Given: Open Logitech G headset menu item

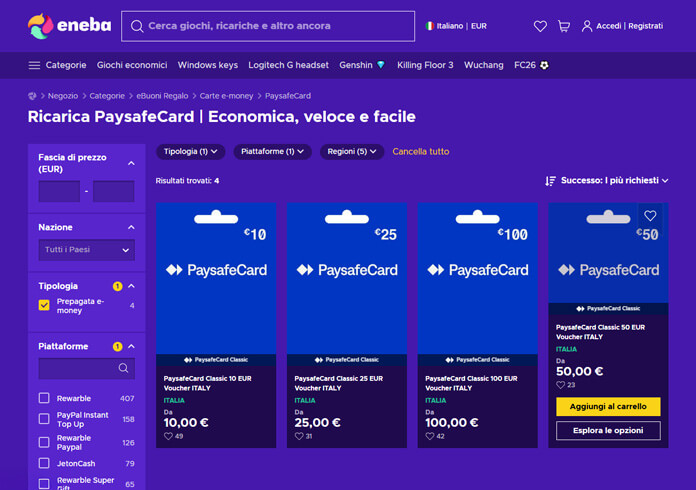Looking at the screenshot, I should point(289,65).
